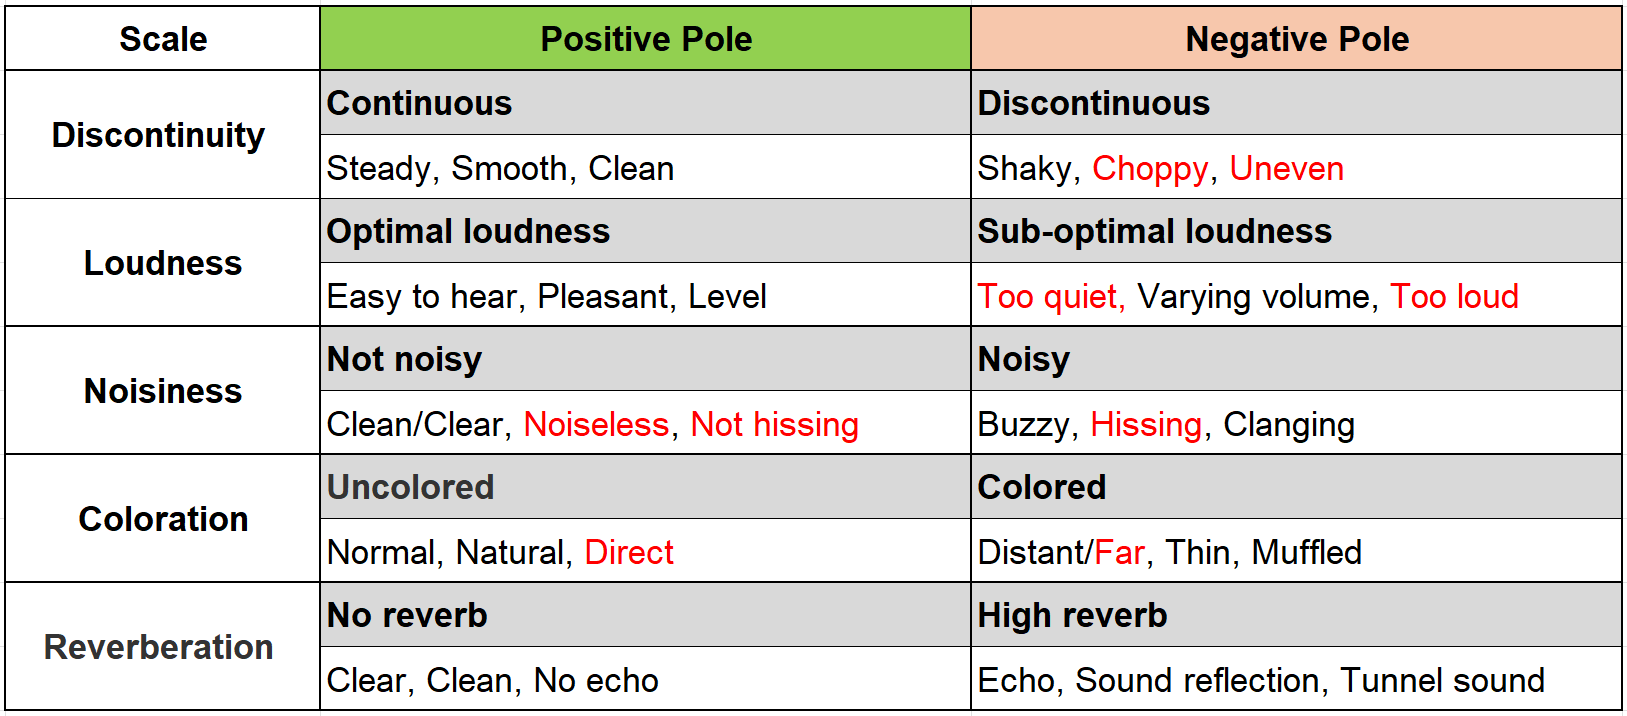Image resolution: width=1627 pixels, height=716 pixels.
Task: Click the red word Choppy
Action: (x=1150, y=169)
